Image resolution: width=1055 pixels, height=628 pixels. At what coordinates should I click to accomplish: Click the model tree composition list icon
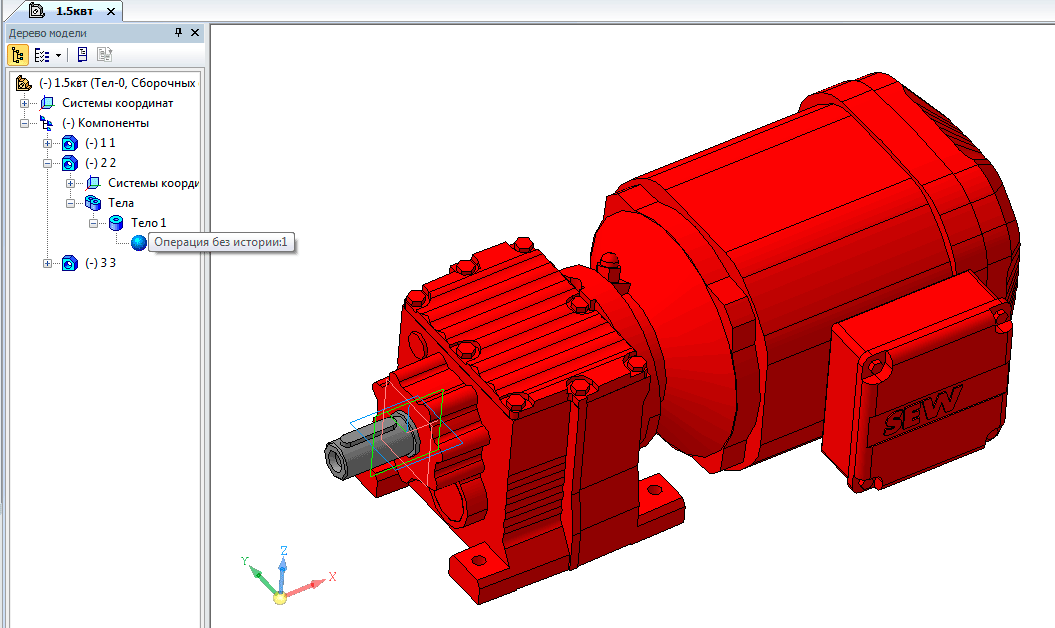(x=41, y=55)
